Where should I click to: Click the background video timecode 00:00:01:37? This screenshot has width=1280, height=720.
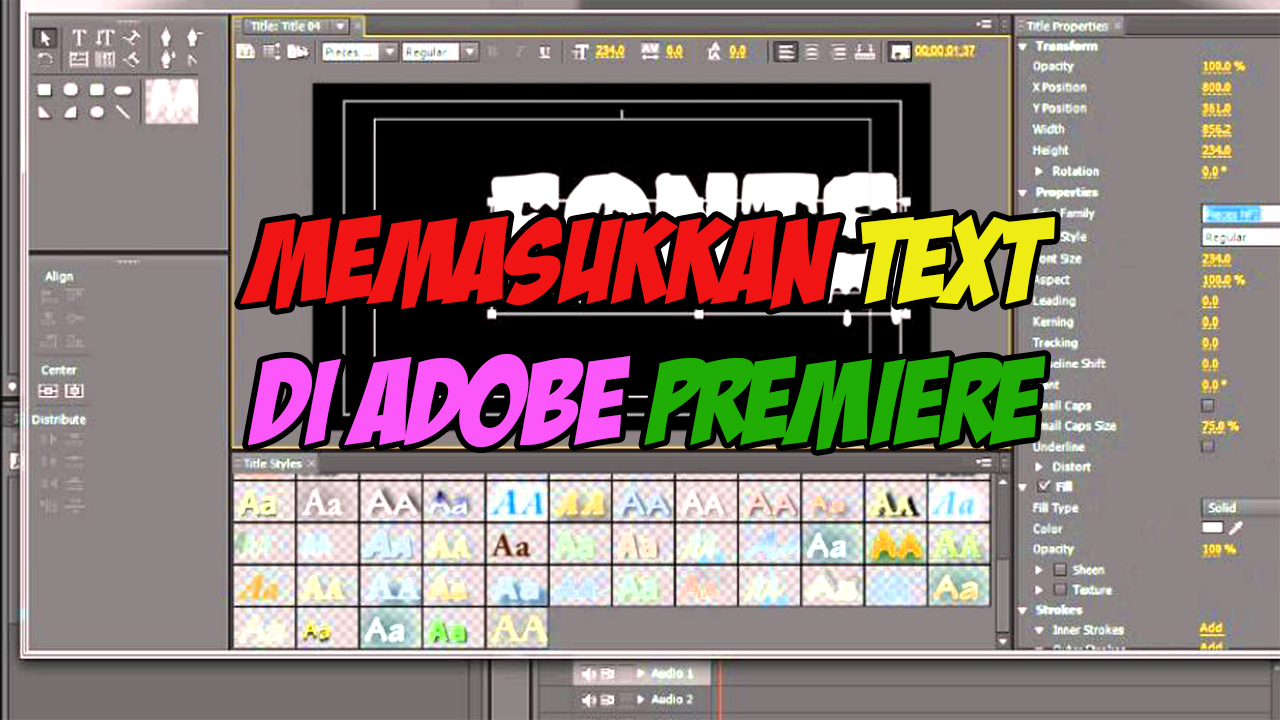point(946,51)
